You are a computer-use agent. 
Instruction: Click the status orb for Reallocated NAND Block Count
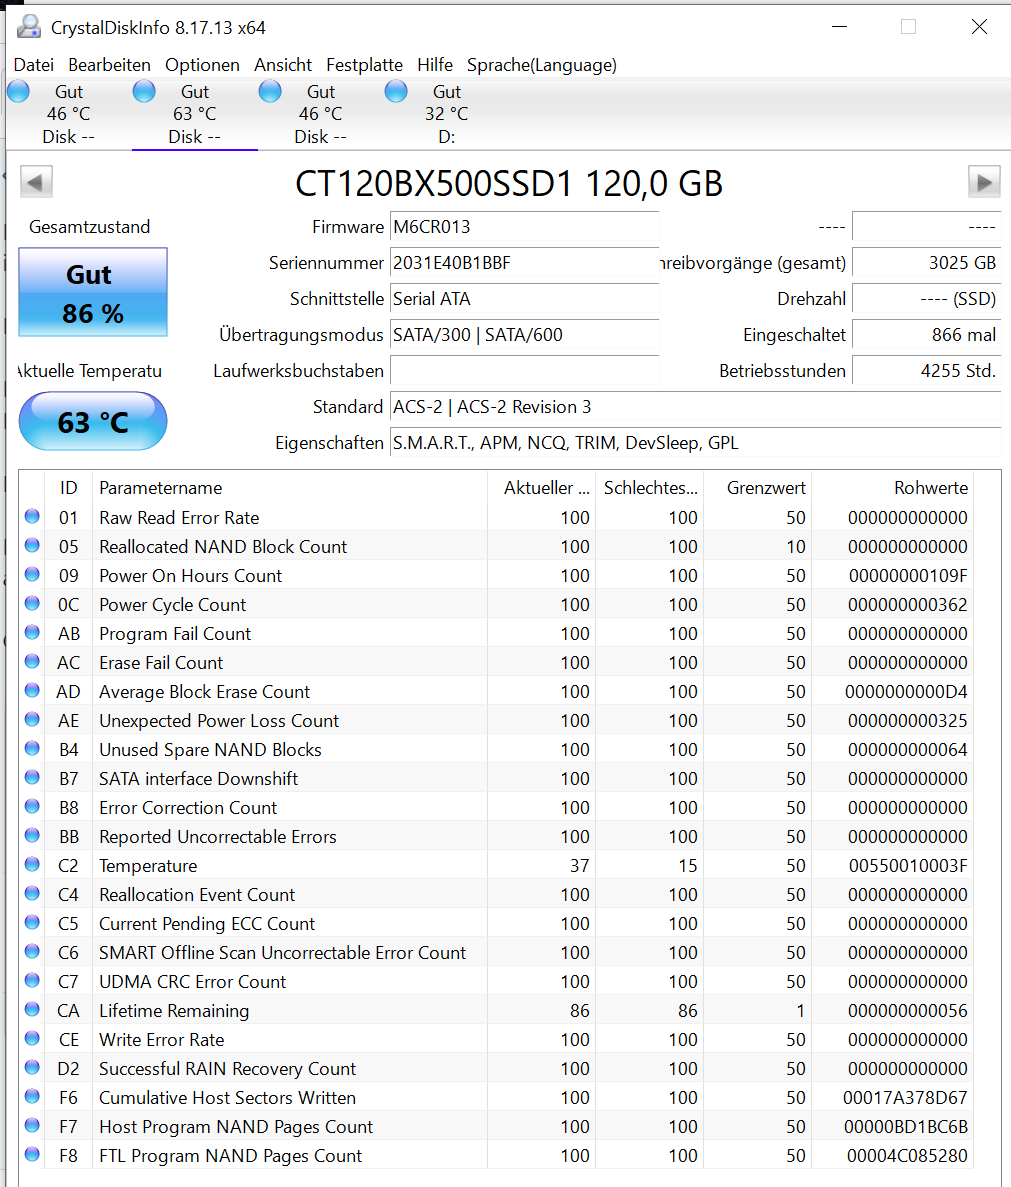(x=32, y=545)
